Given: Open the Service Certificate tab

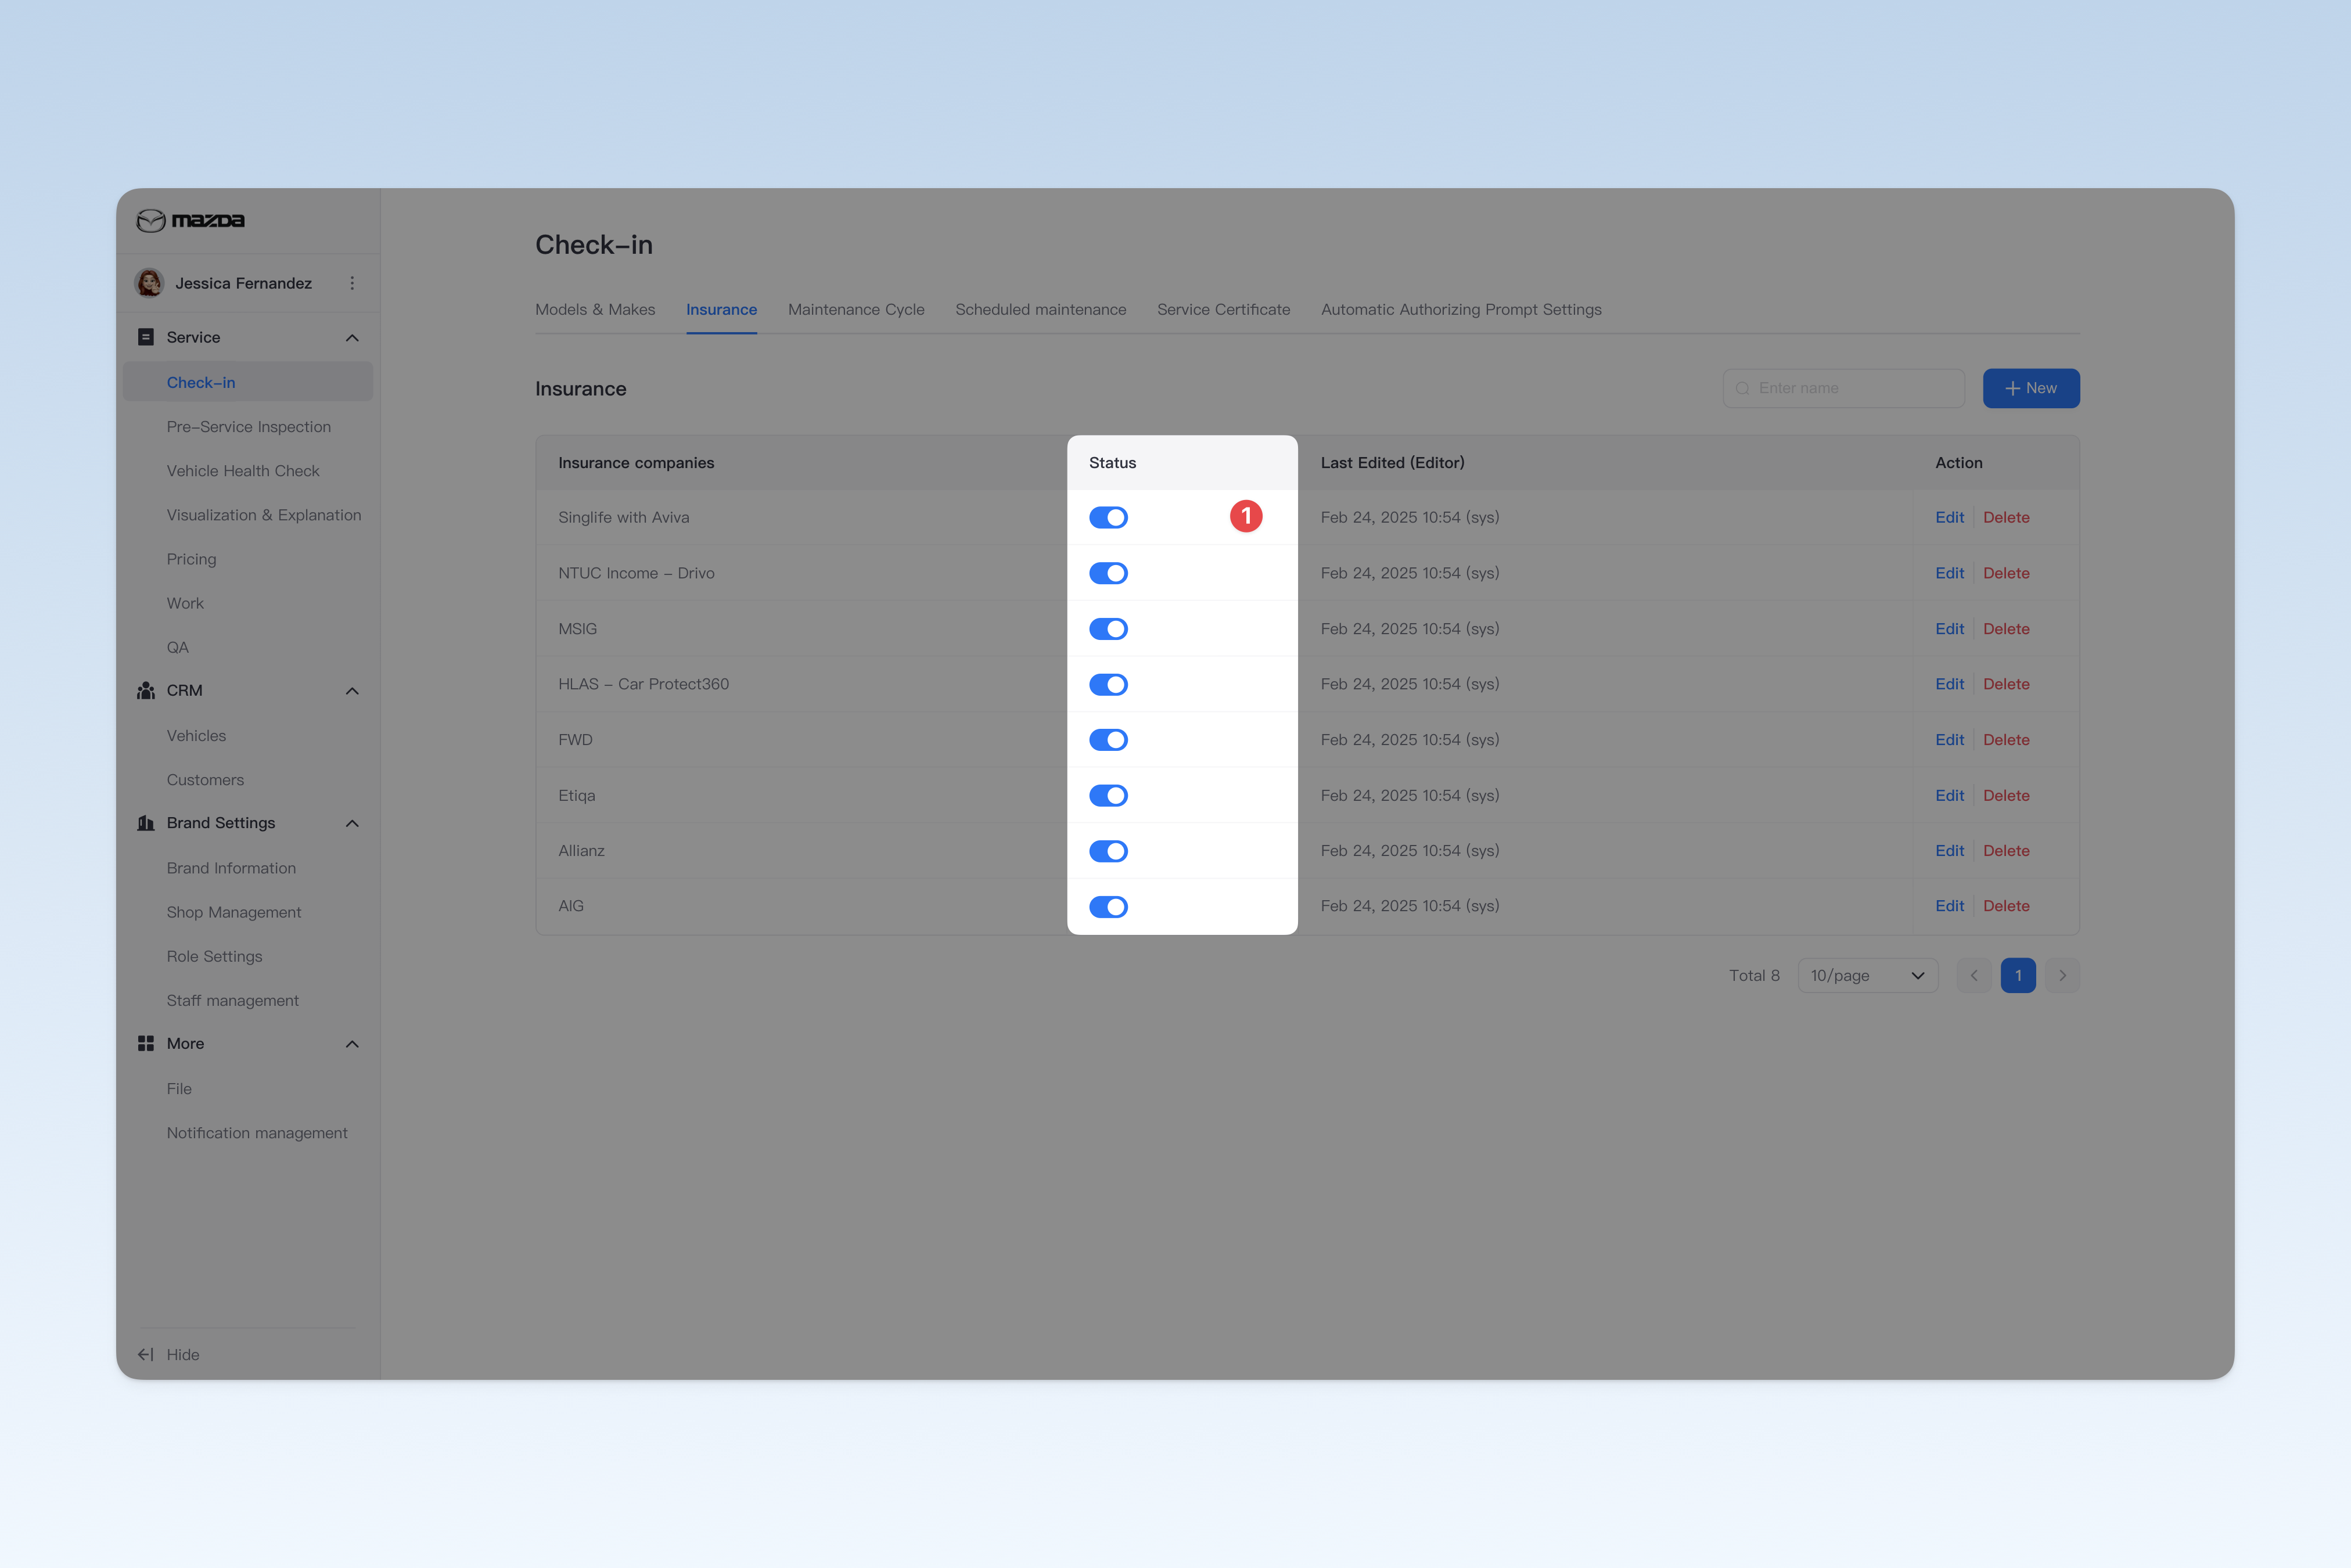Looking at the screenshot, I should click(1223, 309).
